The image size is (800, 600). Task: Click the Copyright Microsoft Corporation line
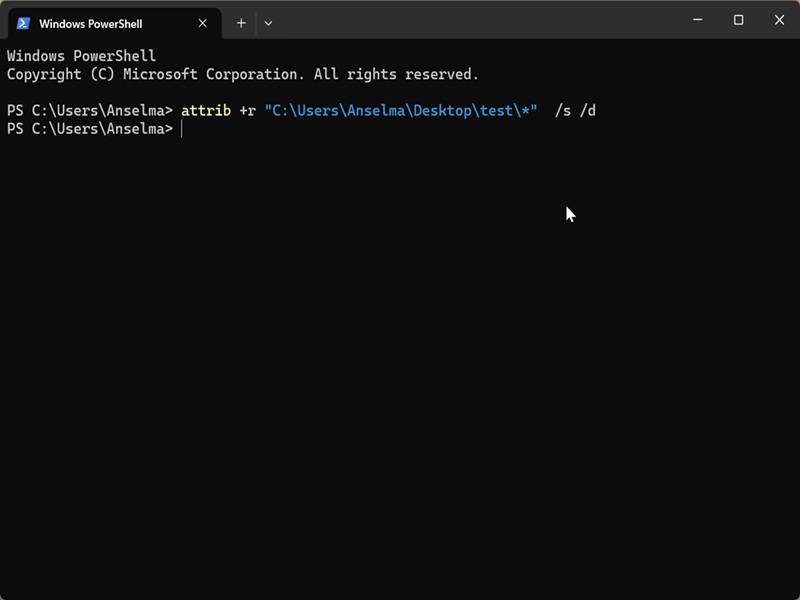(x=243, y=74)
